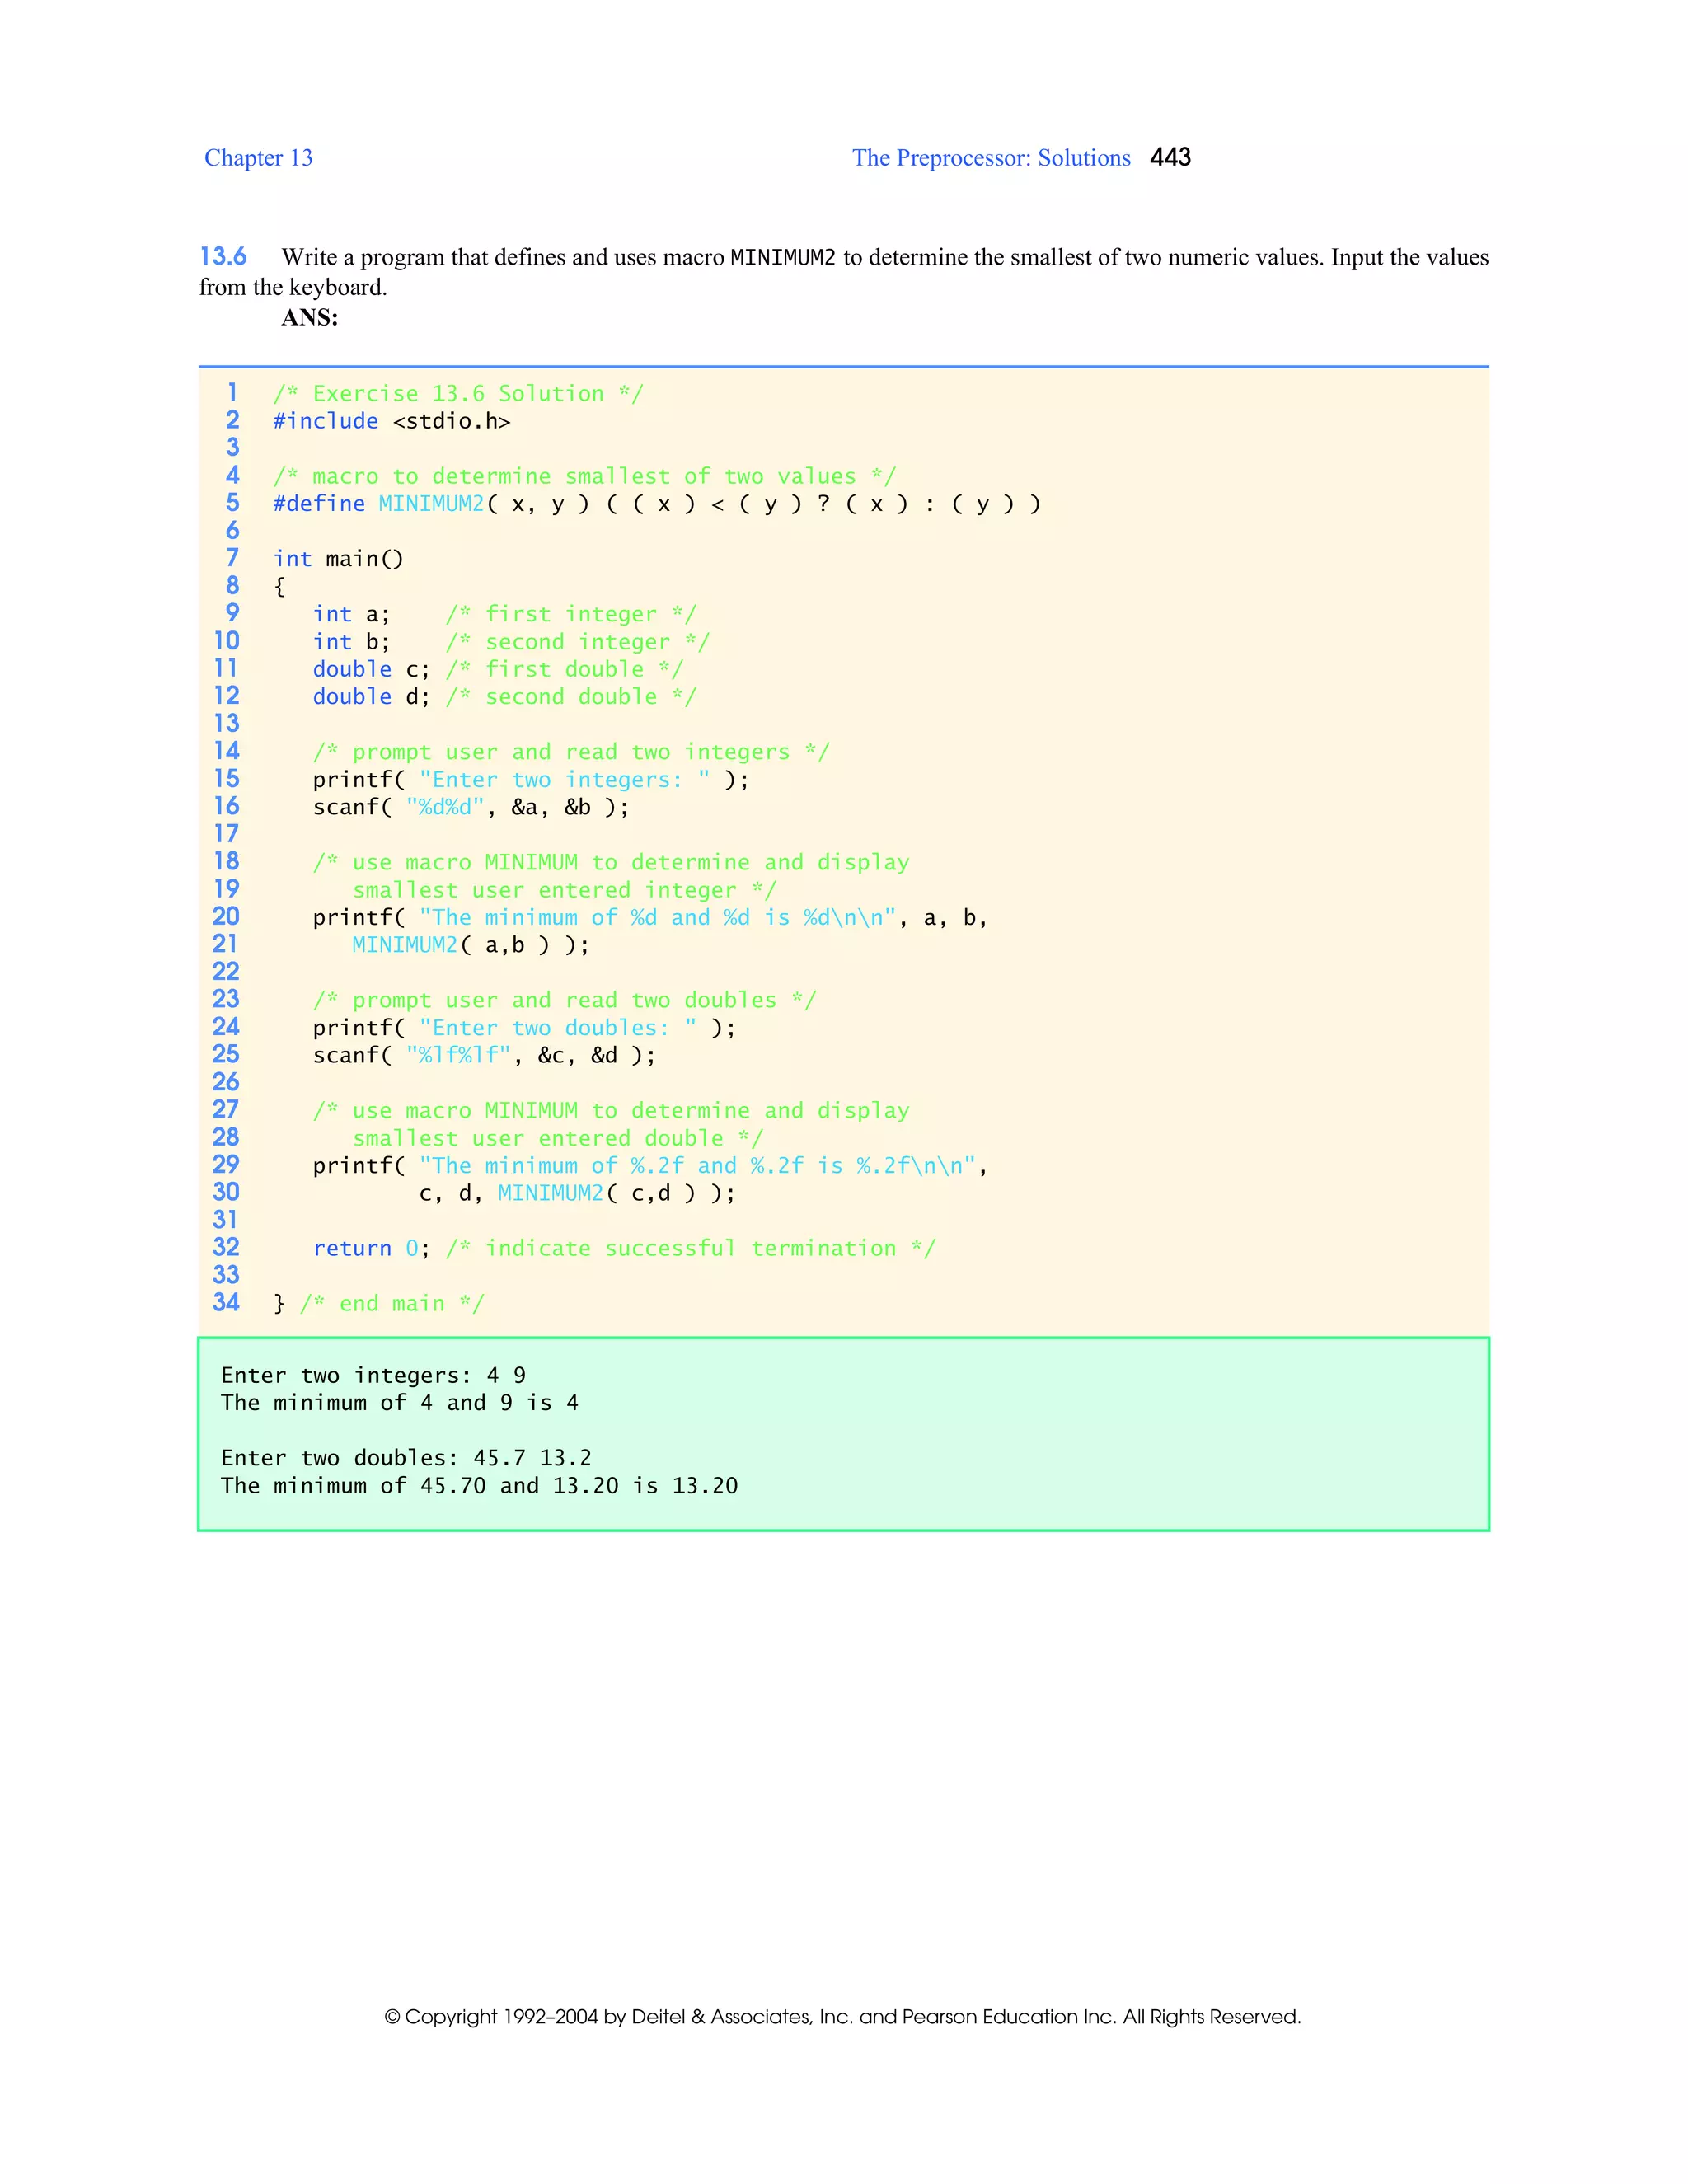Click output 'The minimum of 4 and 9 is 4'
Image resolution: width=1688 pixels, height=2184 pixels.
400,1403
